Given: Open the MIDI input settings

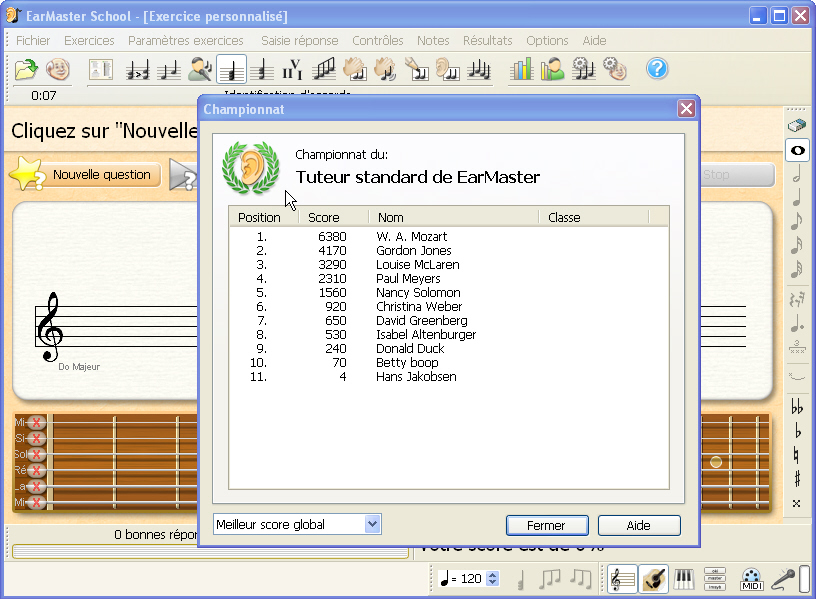Looking at the screenshot, I should (751, 579).
